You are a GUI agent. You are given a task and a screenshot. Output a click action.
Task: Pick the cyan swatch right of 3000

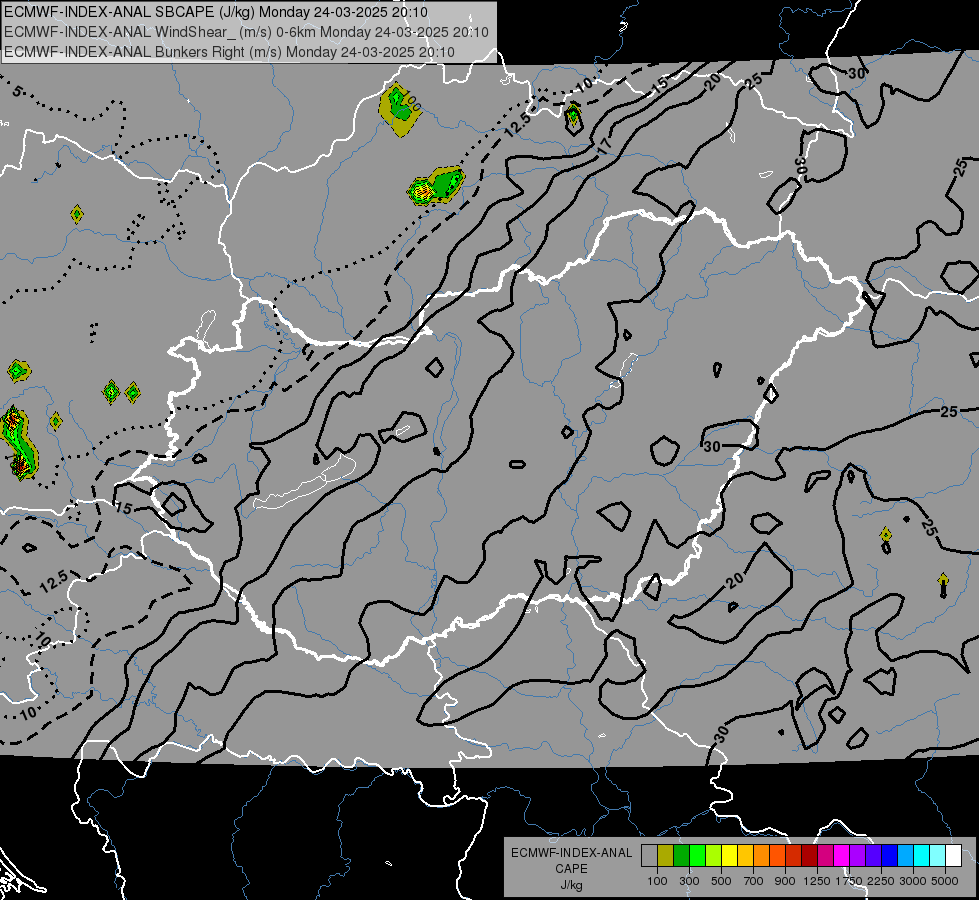[x=922, y=856]
